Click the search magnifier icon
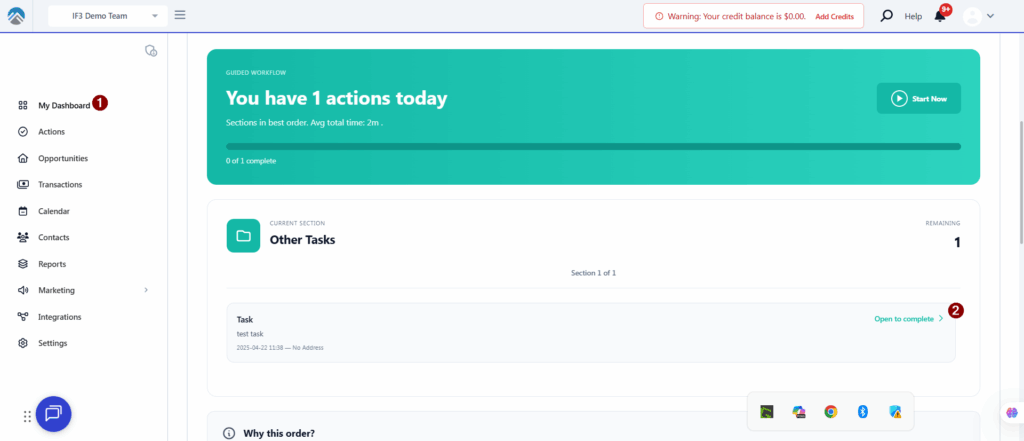This screenshot has height=441, width=1024. 886,16
